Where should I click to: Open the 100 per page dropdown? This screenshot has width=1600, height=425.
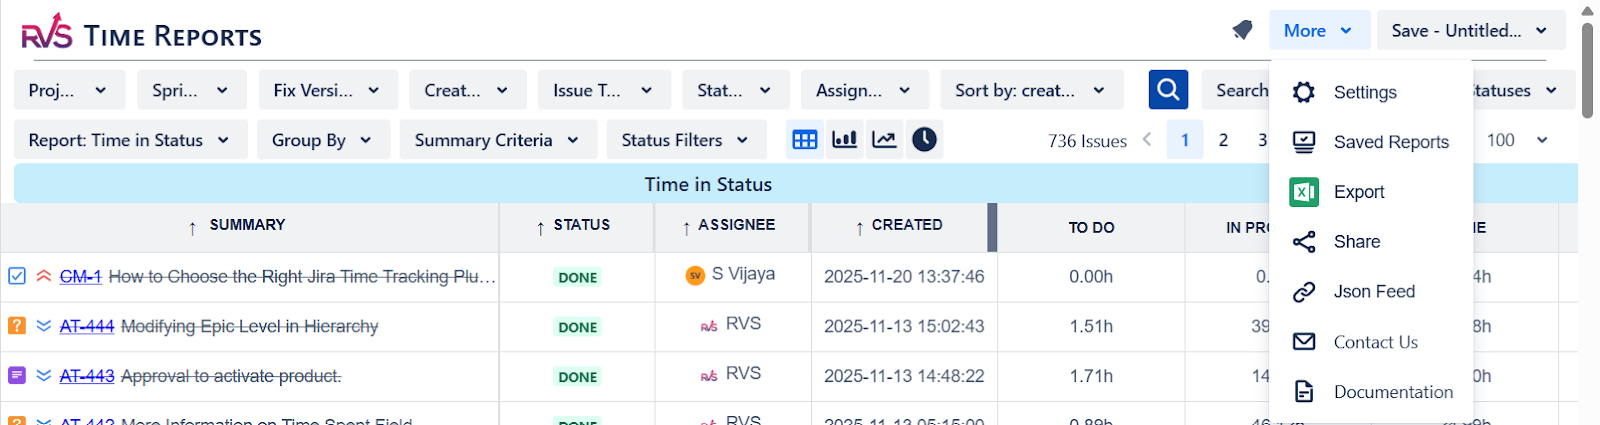[1517, 140]
